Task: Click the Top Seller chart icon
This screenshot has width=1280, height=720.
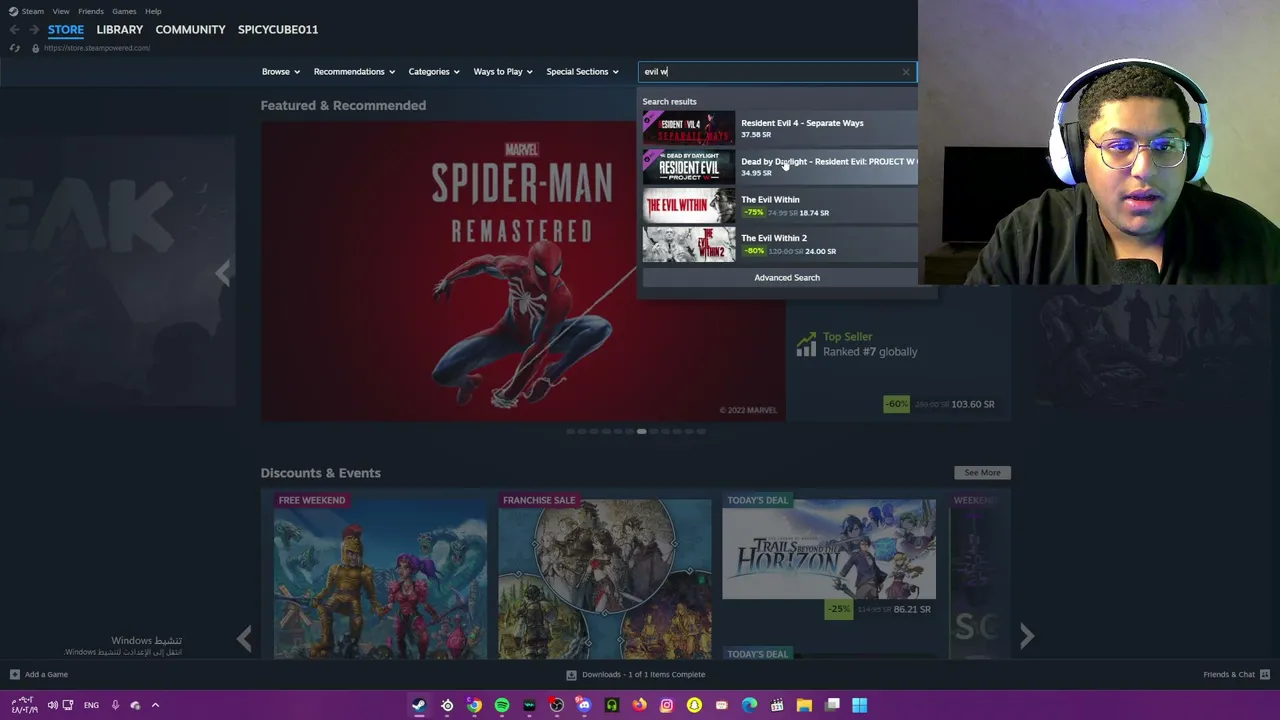Action: click(x=805, y=345)
